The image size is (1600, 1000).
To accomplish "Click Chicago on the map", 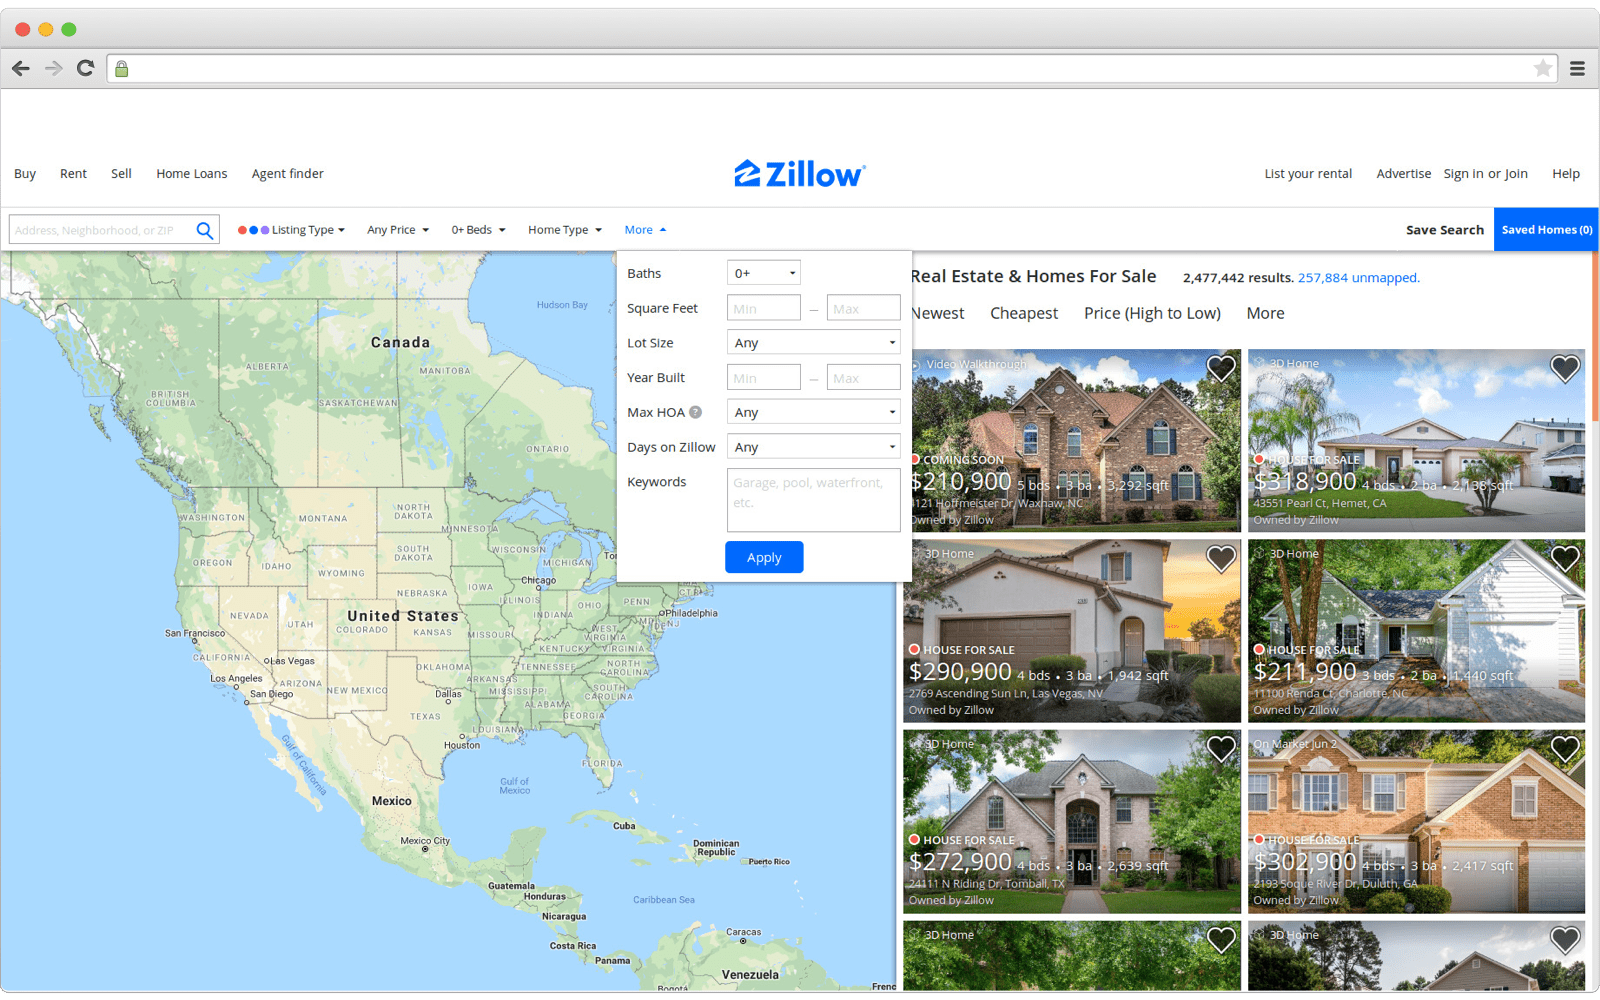I will pyautogui.click(x=538, y=581).
